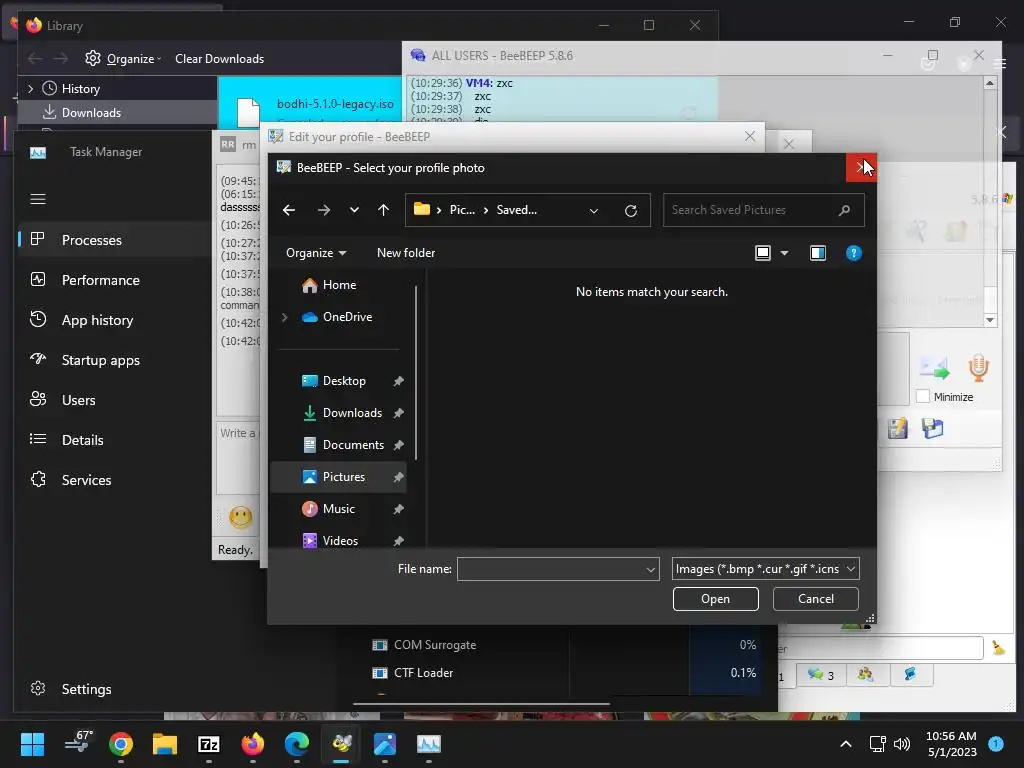The height and width of the screenshot is (768, 1024).
Task: Click Clear Downloads in Library
Action: (x=219, y=59)
